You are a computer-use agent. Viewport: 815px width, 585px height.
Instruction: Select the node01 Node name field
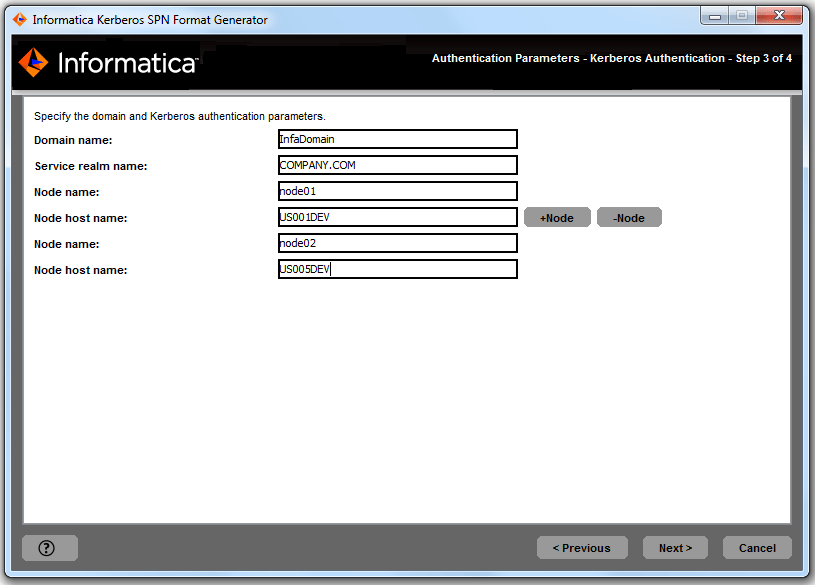[397, 191]
